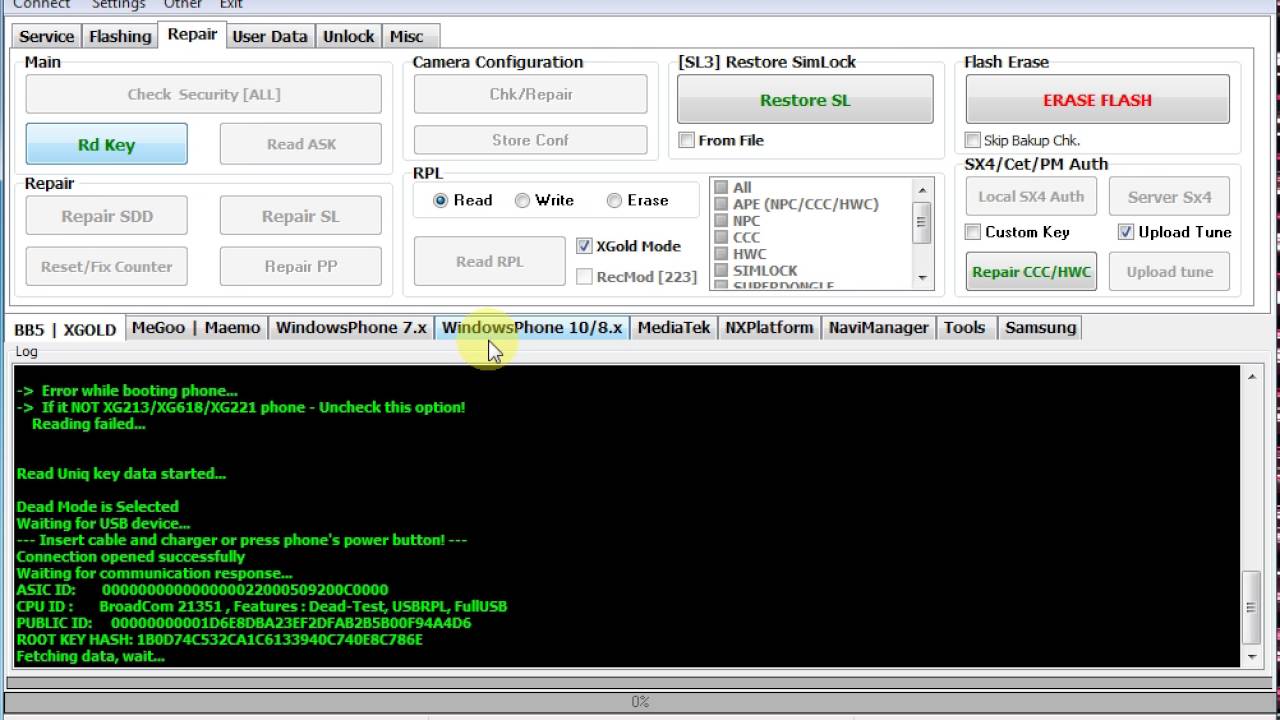The width and height of the screenshot is (1280, 720).
Task: Check the NPC list item
Action: coord(721,221)
